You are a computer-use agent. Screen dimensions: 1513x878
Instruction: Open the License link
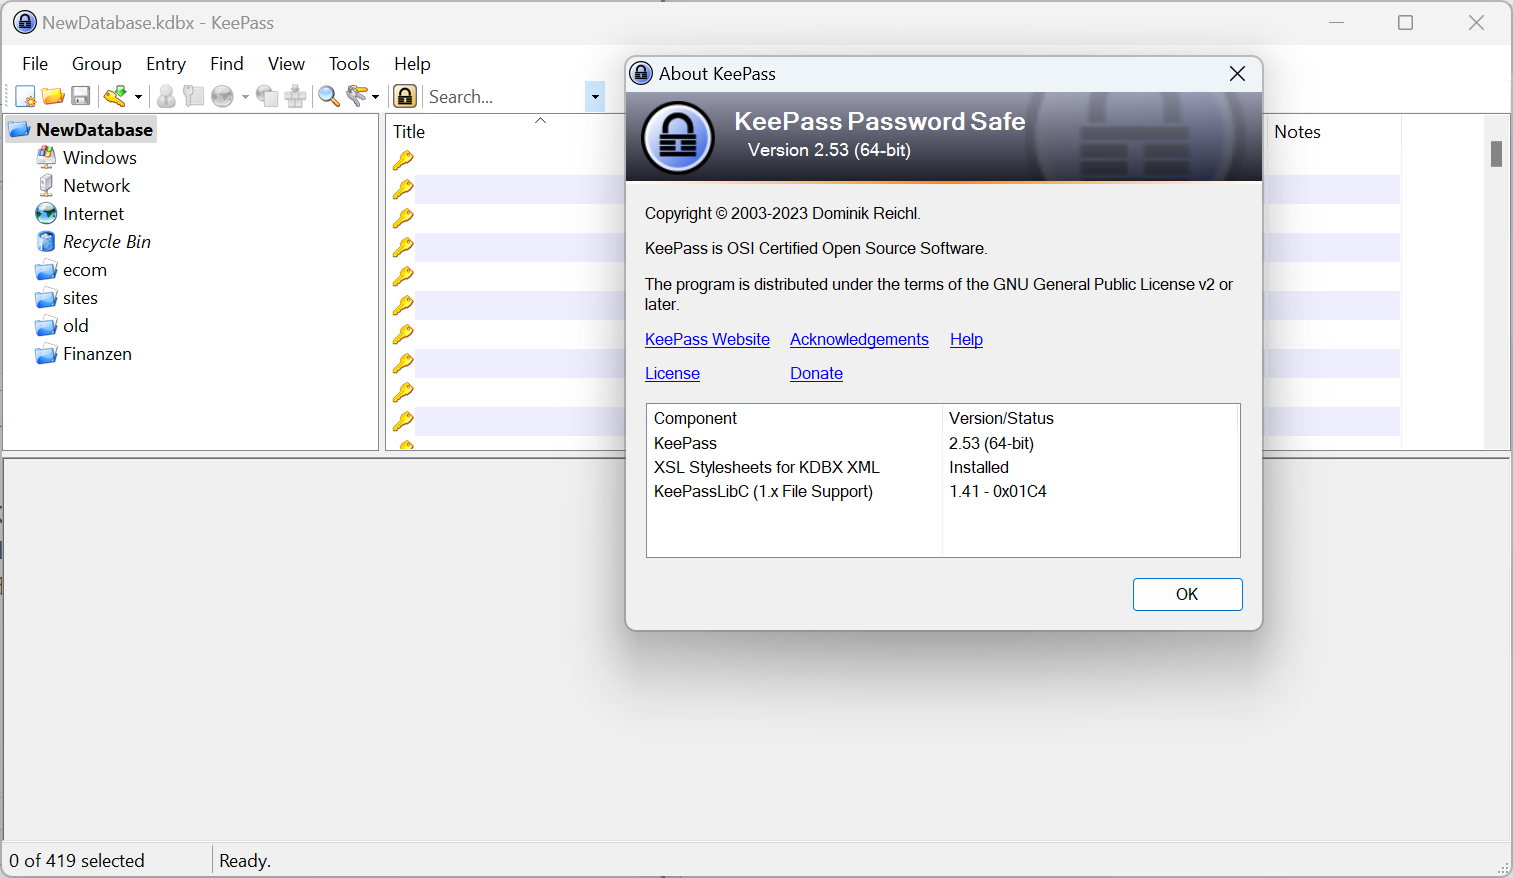click(x=672, y=373)
